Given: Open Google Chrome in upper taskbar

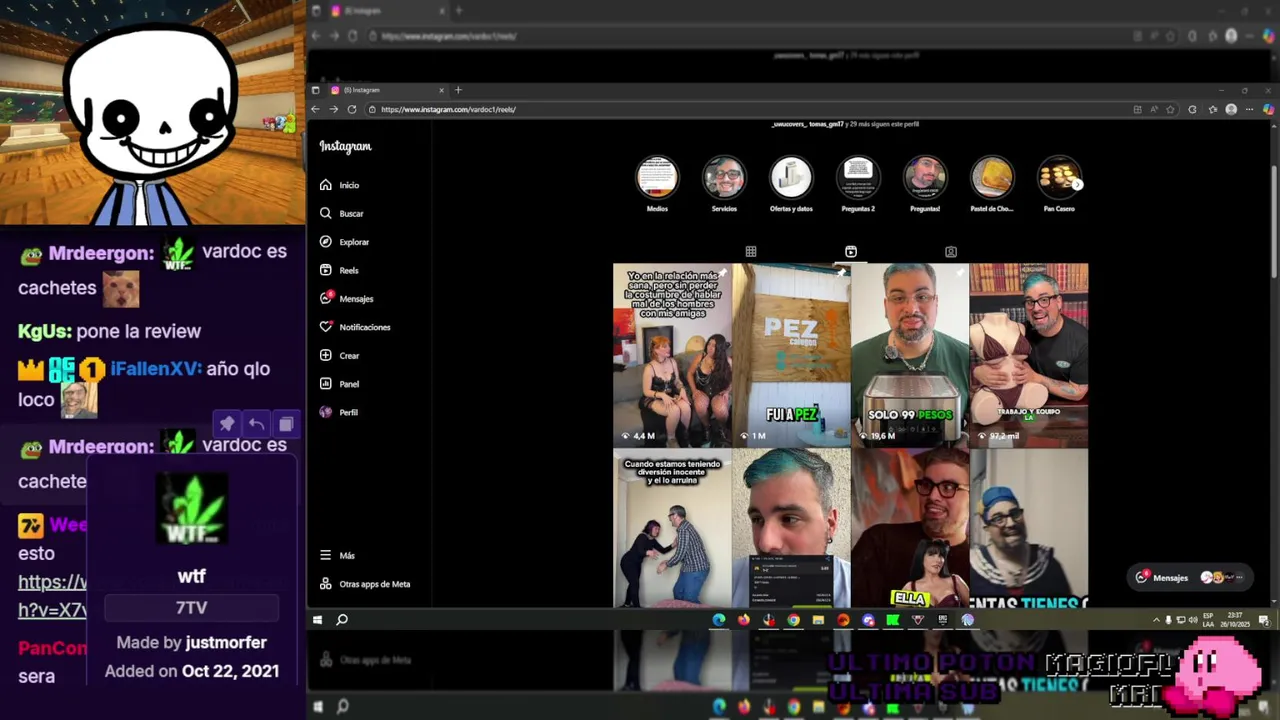Looking at the screenshot, I should coord(793,620).
